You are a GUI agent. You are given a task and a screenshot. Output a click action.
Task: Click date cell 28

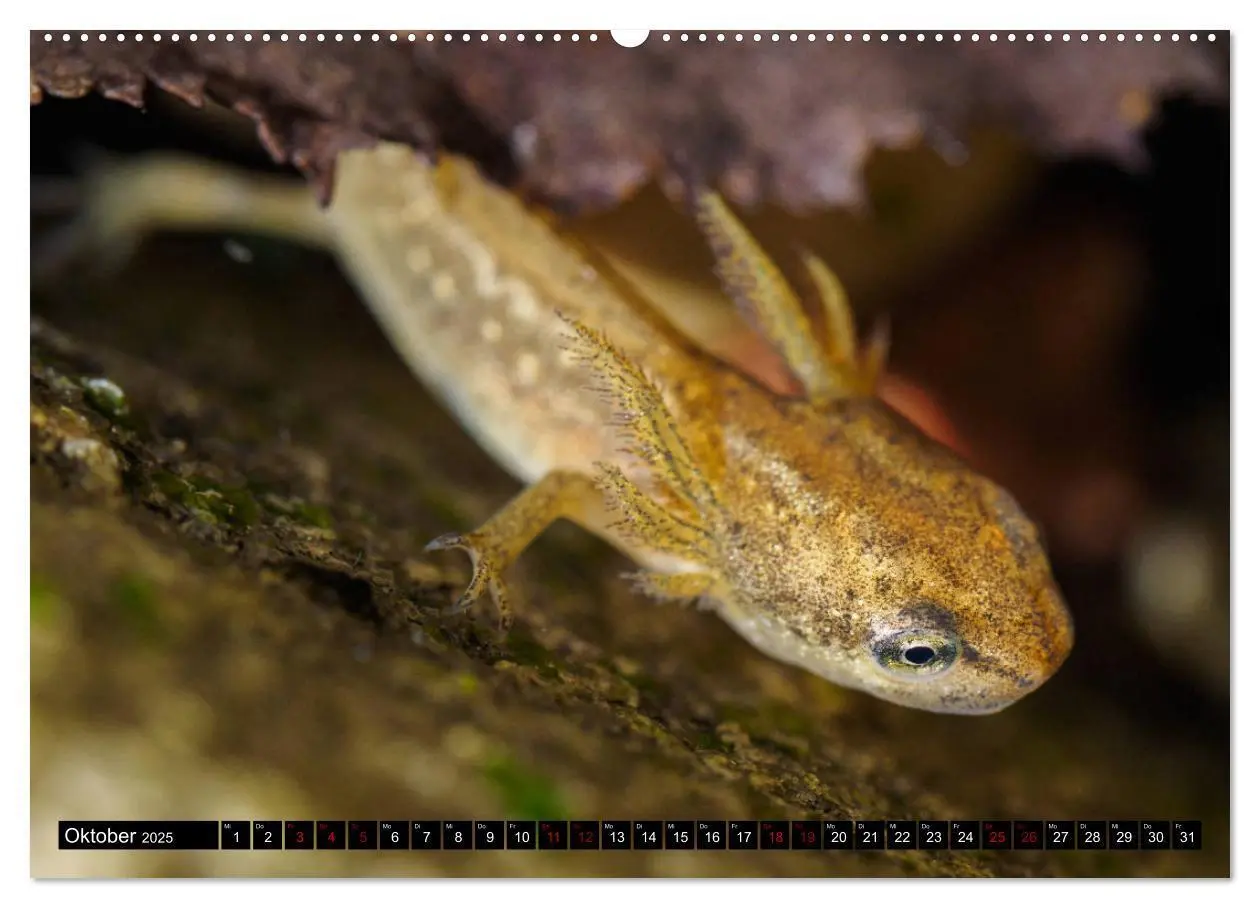pos(1091,836)
